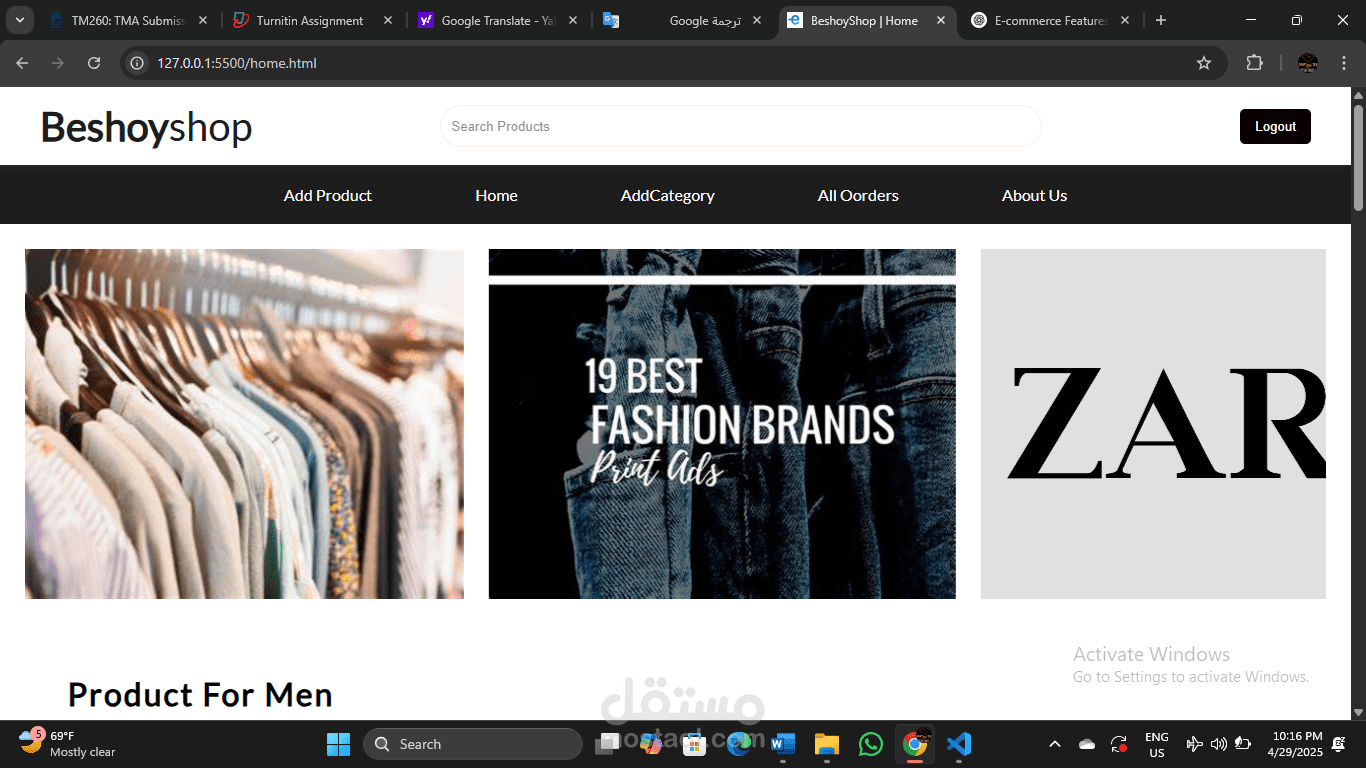Image resolution: width=1366 pixels, height=768 pixels.
Task: Reload the page with the refresh icon
Action: 93,62
